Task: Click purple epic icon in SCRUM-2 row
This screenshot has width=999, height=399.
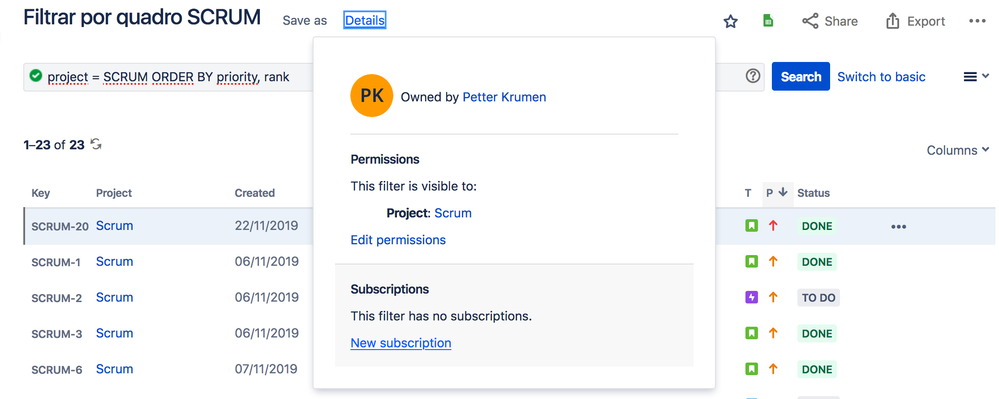Action: point(752,297)
